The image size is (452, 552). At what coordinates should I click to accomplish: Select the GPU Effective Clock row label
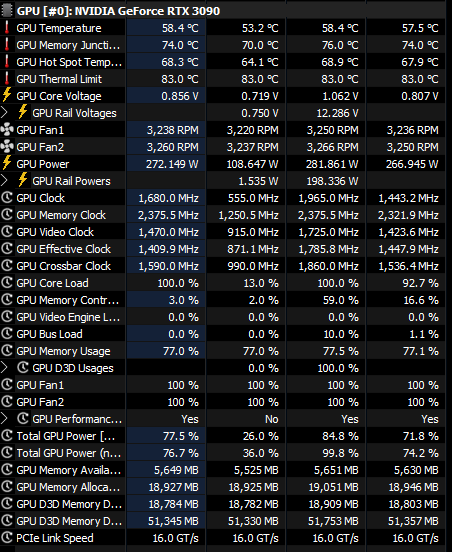(x=63, y=249)
